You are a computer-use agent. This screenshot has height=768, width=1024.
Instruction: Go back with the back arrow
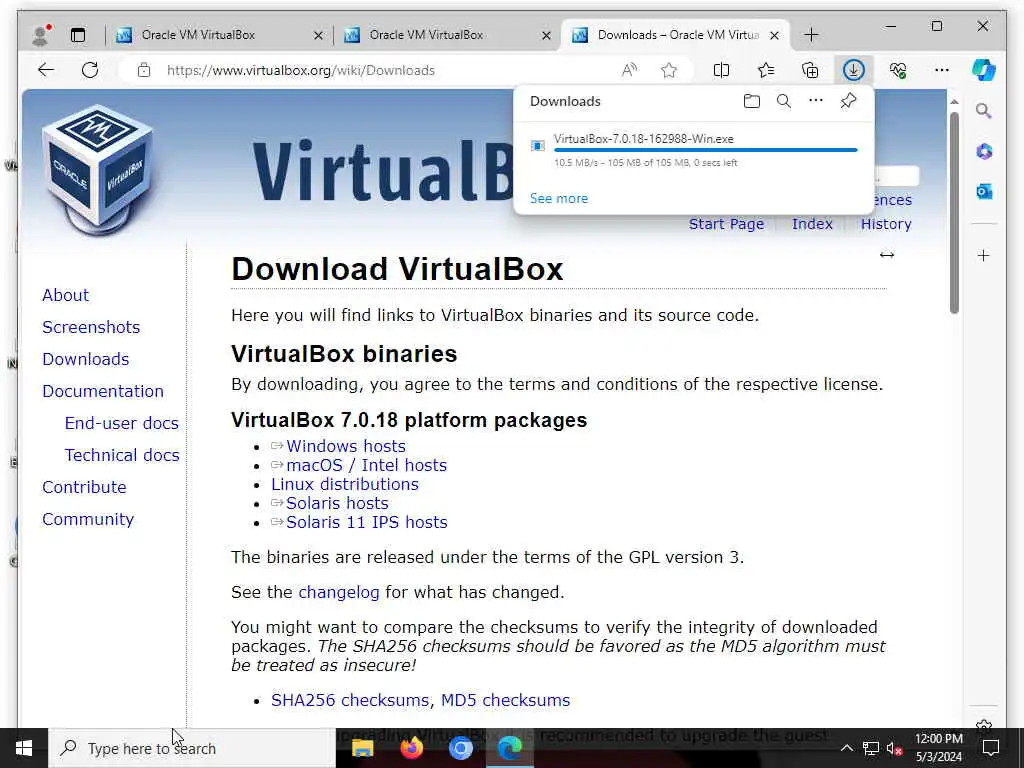[x=46, y=70]
